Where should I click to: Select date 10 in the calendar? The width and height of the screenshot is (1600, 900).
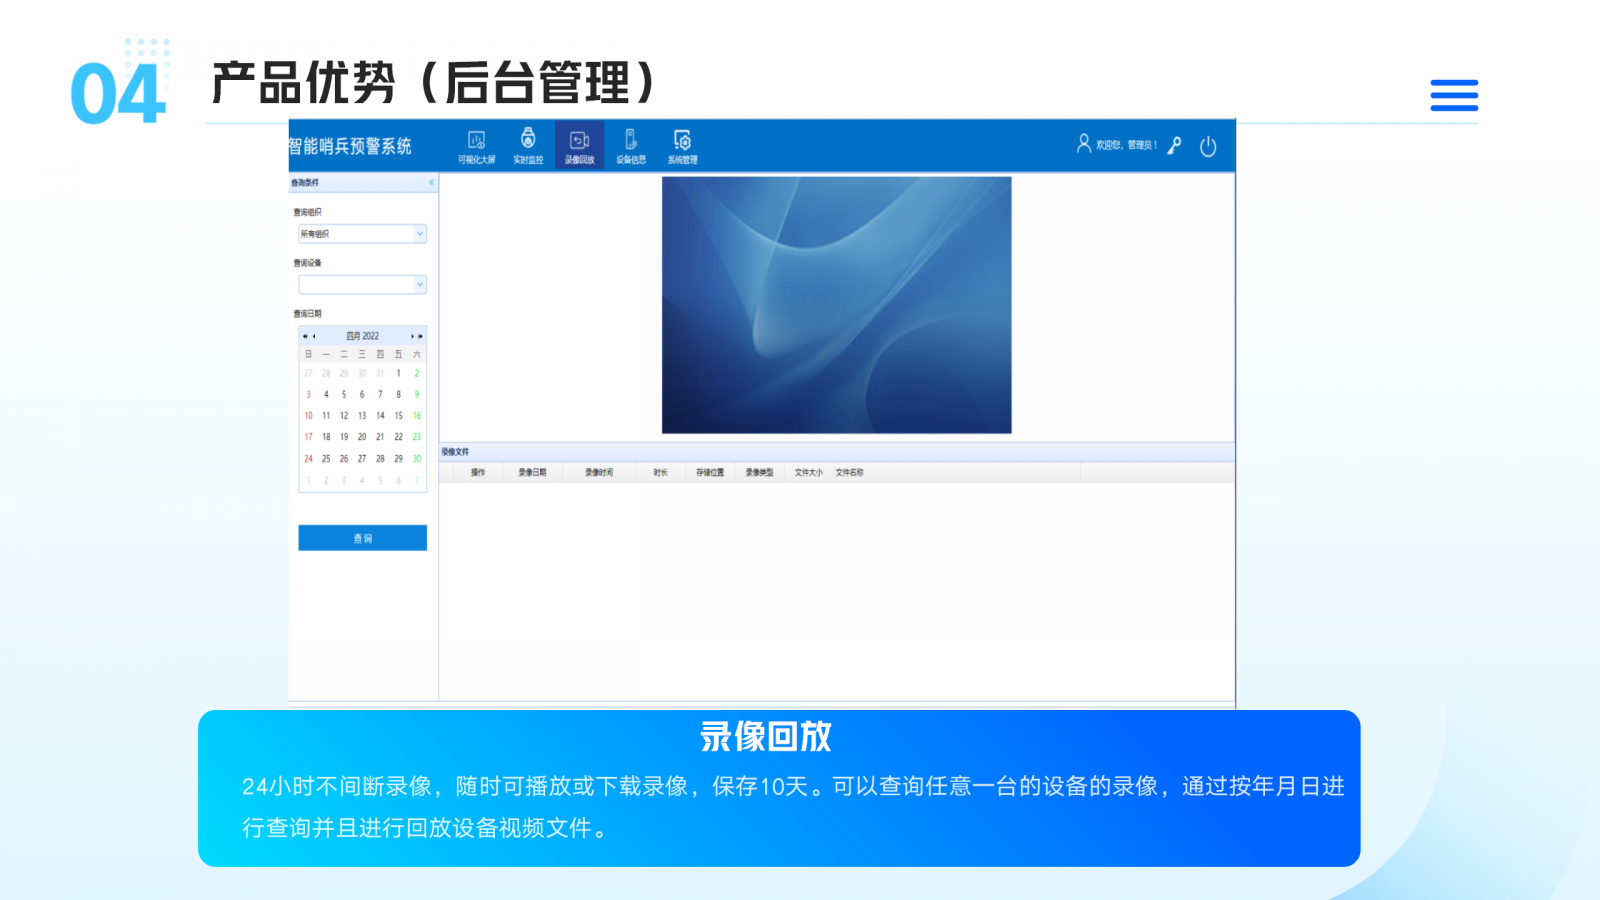308,416
